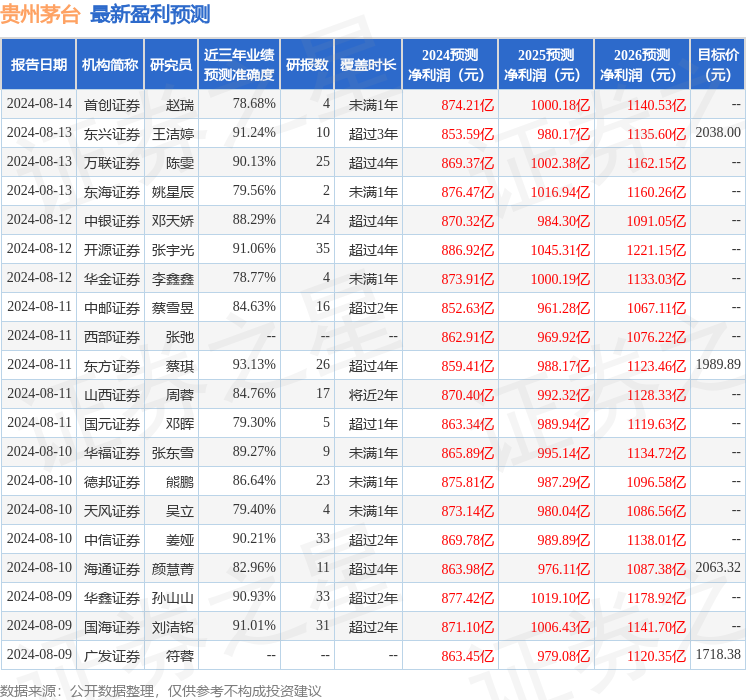Click target price 1989.89
The height and width of the screenshot is (700, 746).
[718, 365]
